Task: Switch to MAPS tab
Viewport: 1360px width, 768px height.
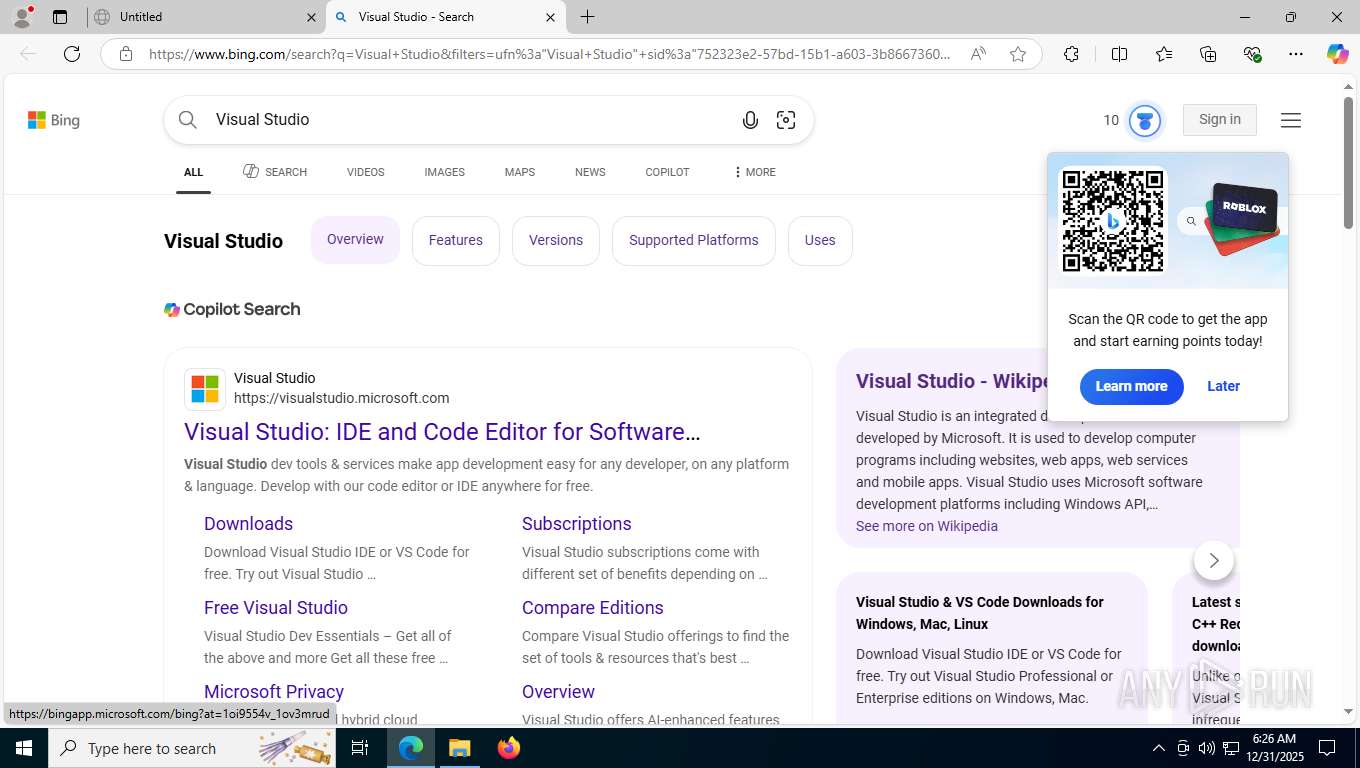Action: click(520, 172)
